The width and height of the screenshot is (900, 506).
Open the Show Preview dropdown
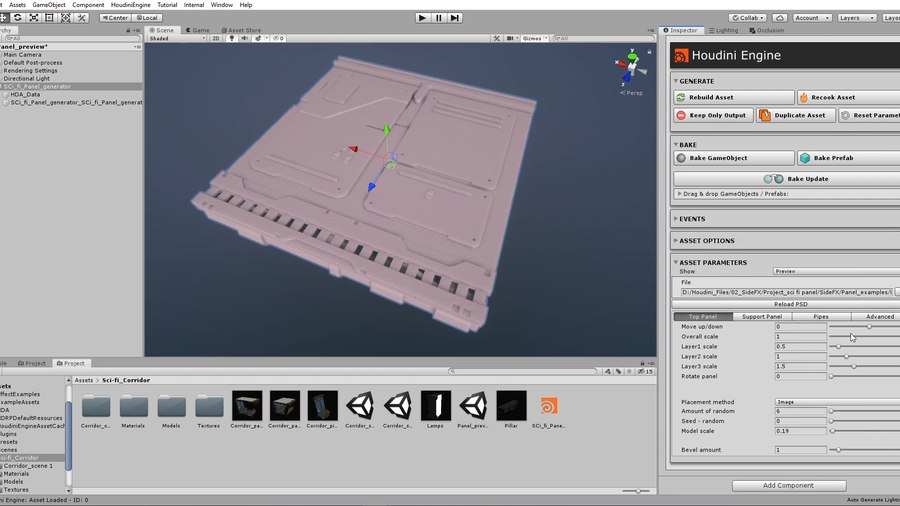click(x=836, y=271)
